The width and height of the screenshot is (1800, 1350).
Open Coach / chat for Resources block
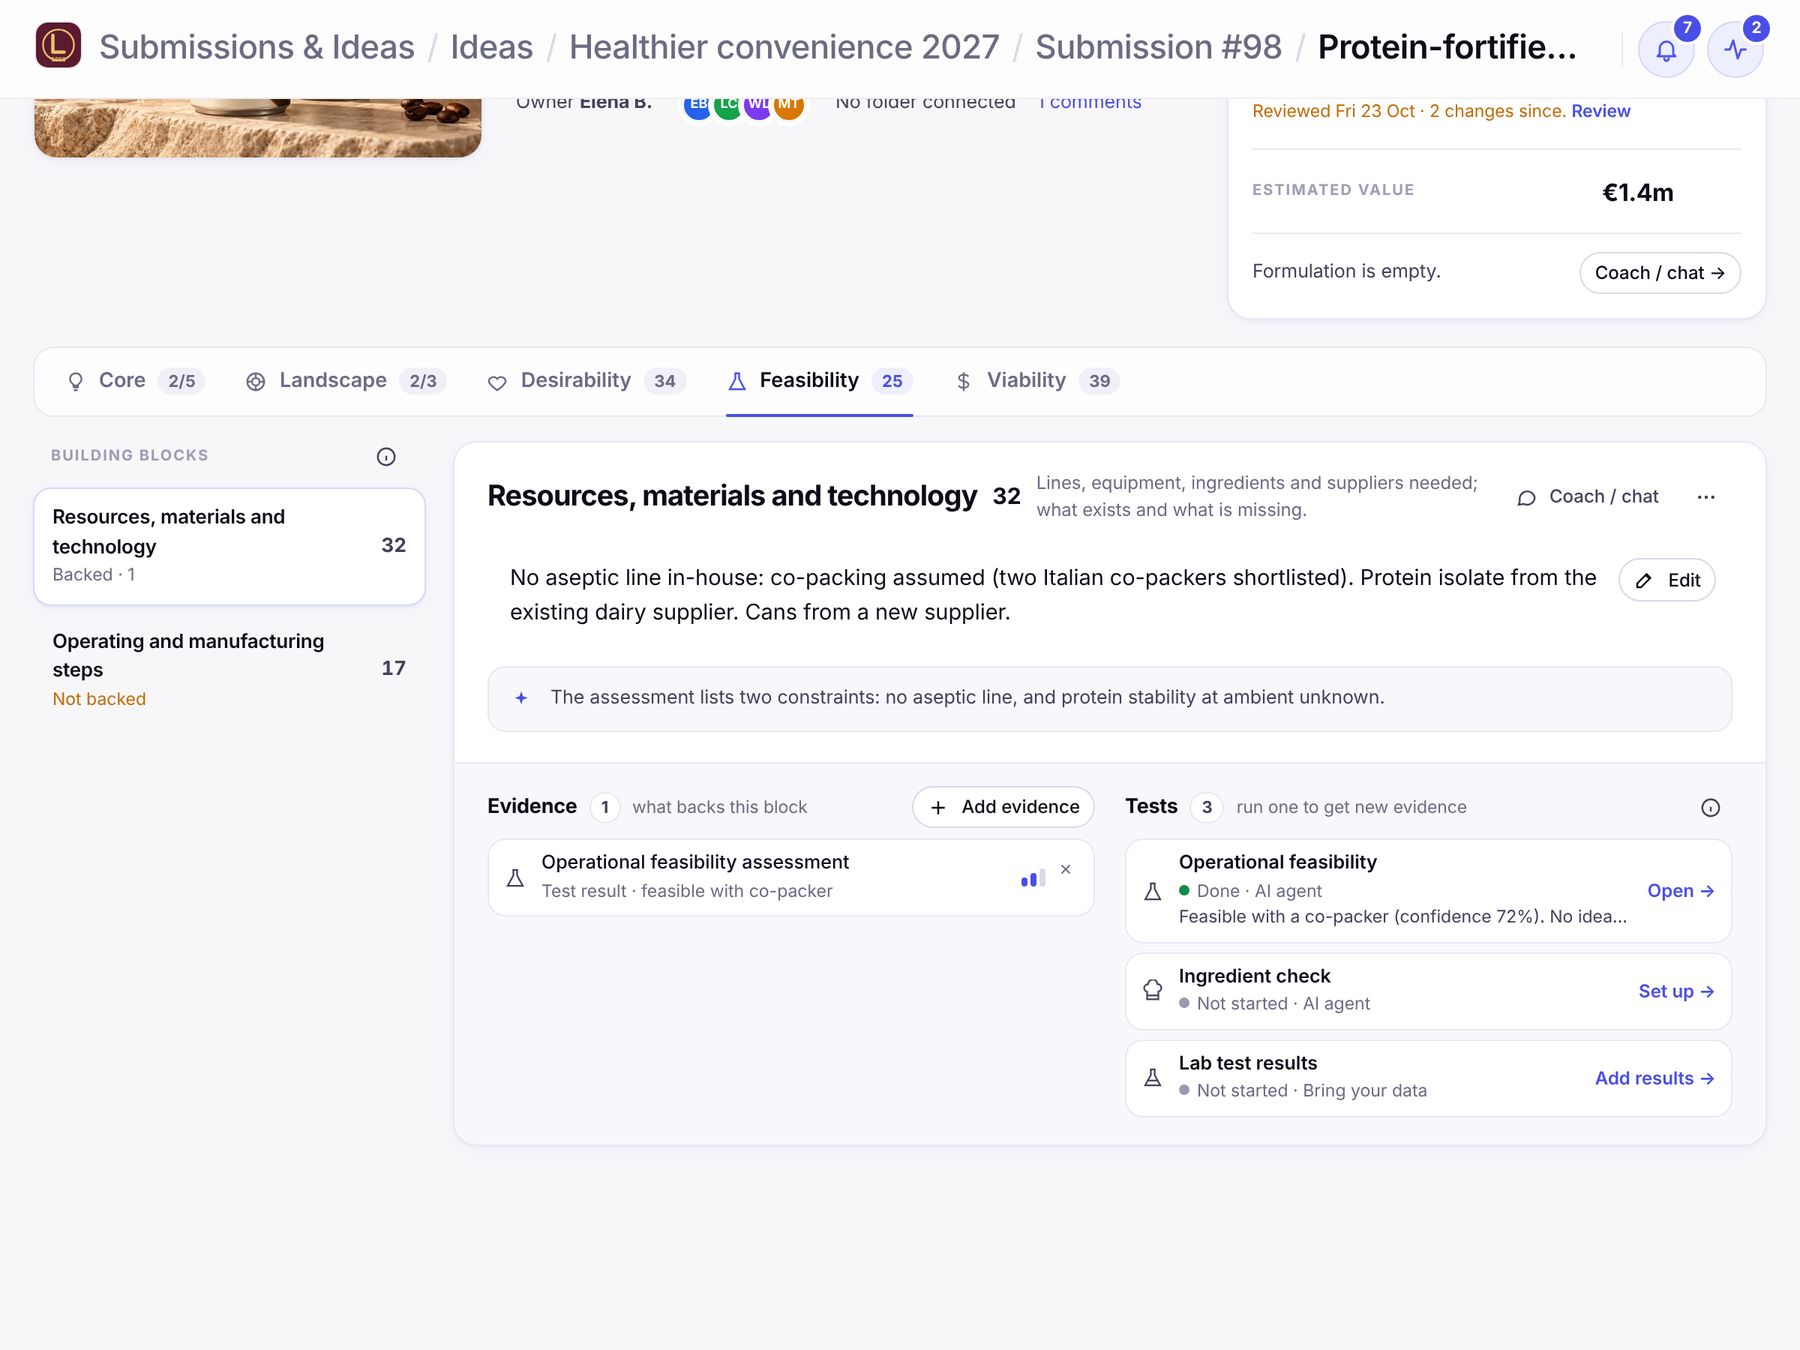(x=1588, y=497)
